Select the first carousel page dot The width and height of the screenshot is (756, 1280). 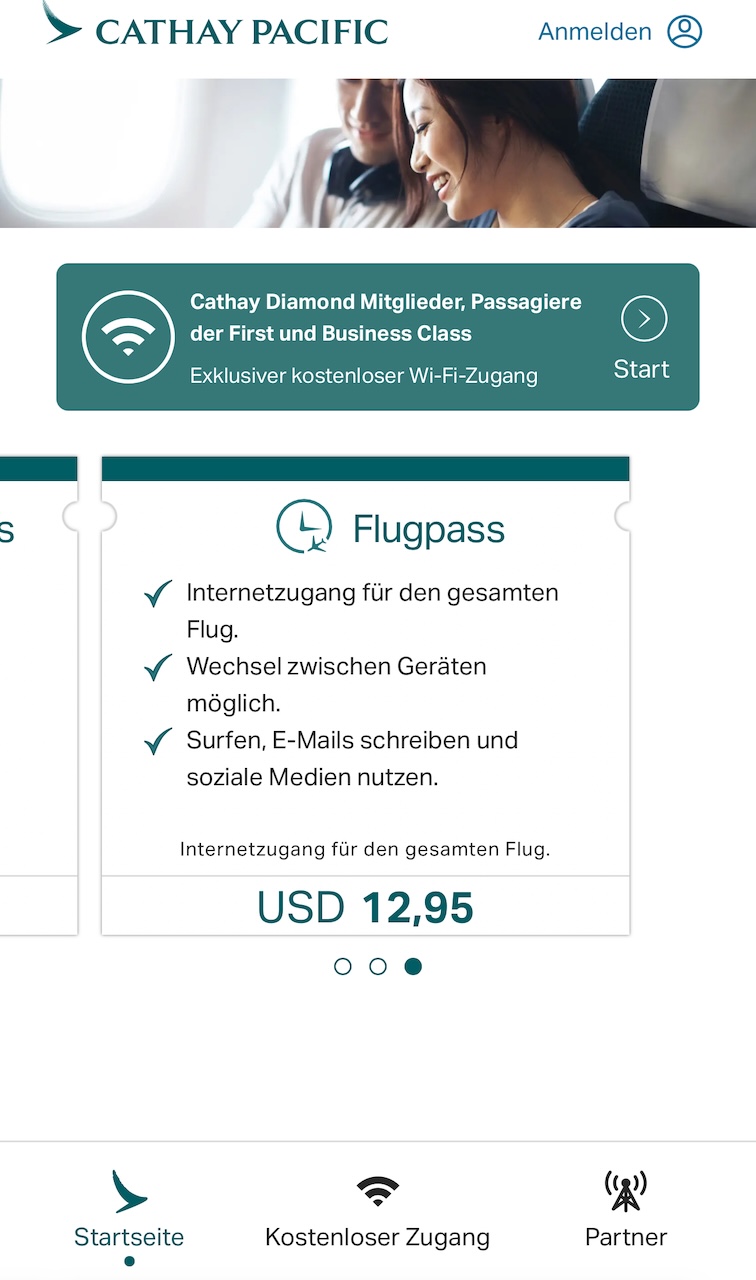click(343, 966)
